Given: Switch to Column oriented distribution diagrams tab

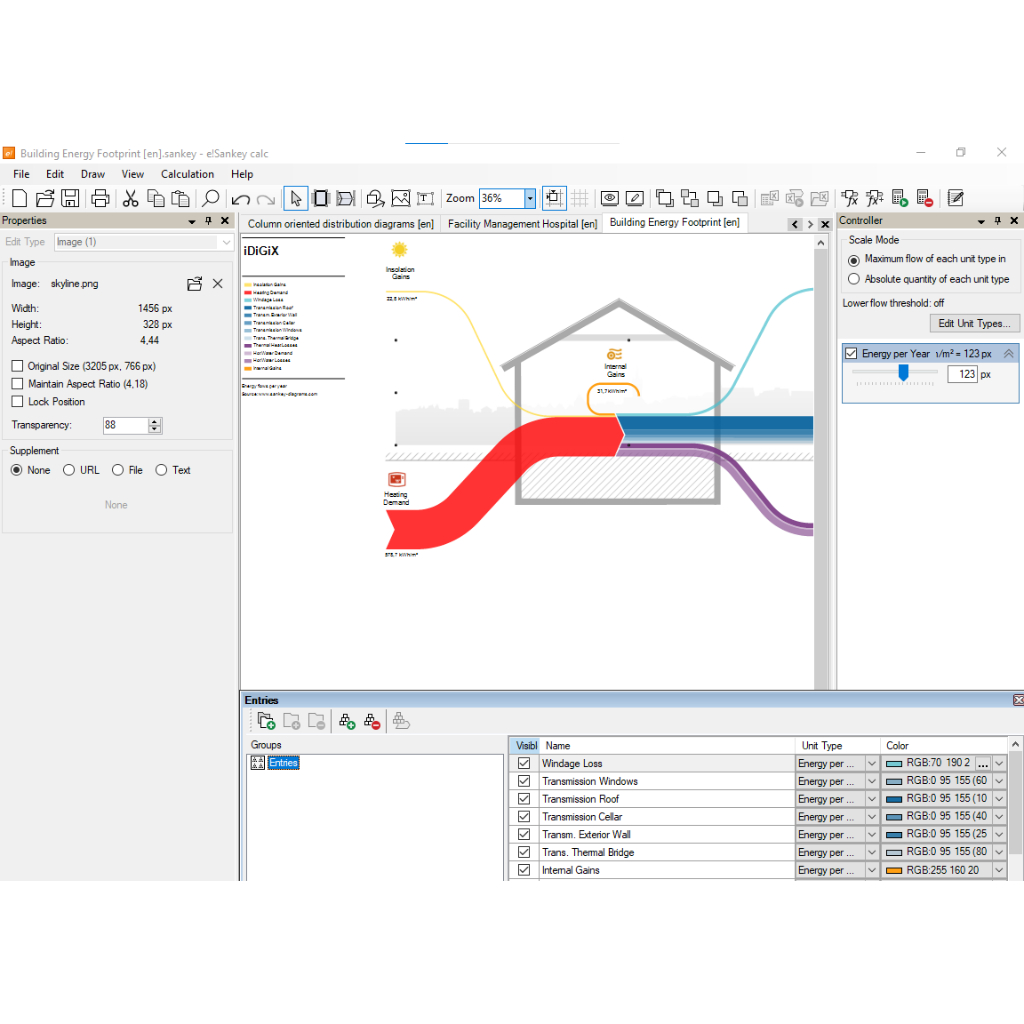Looking at the screenshot, I should [340, 224].
